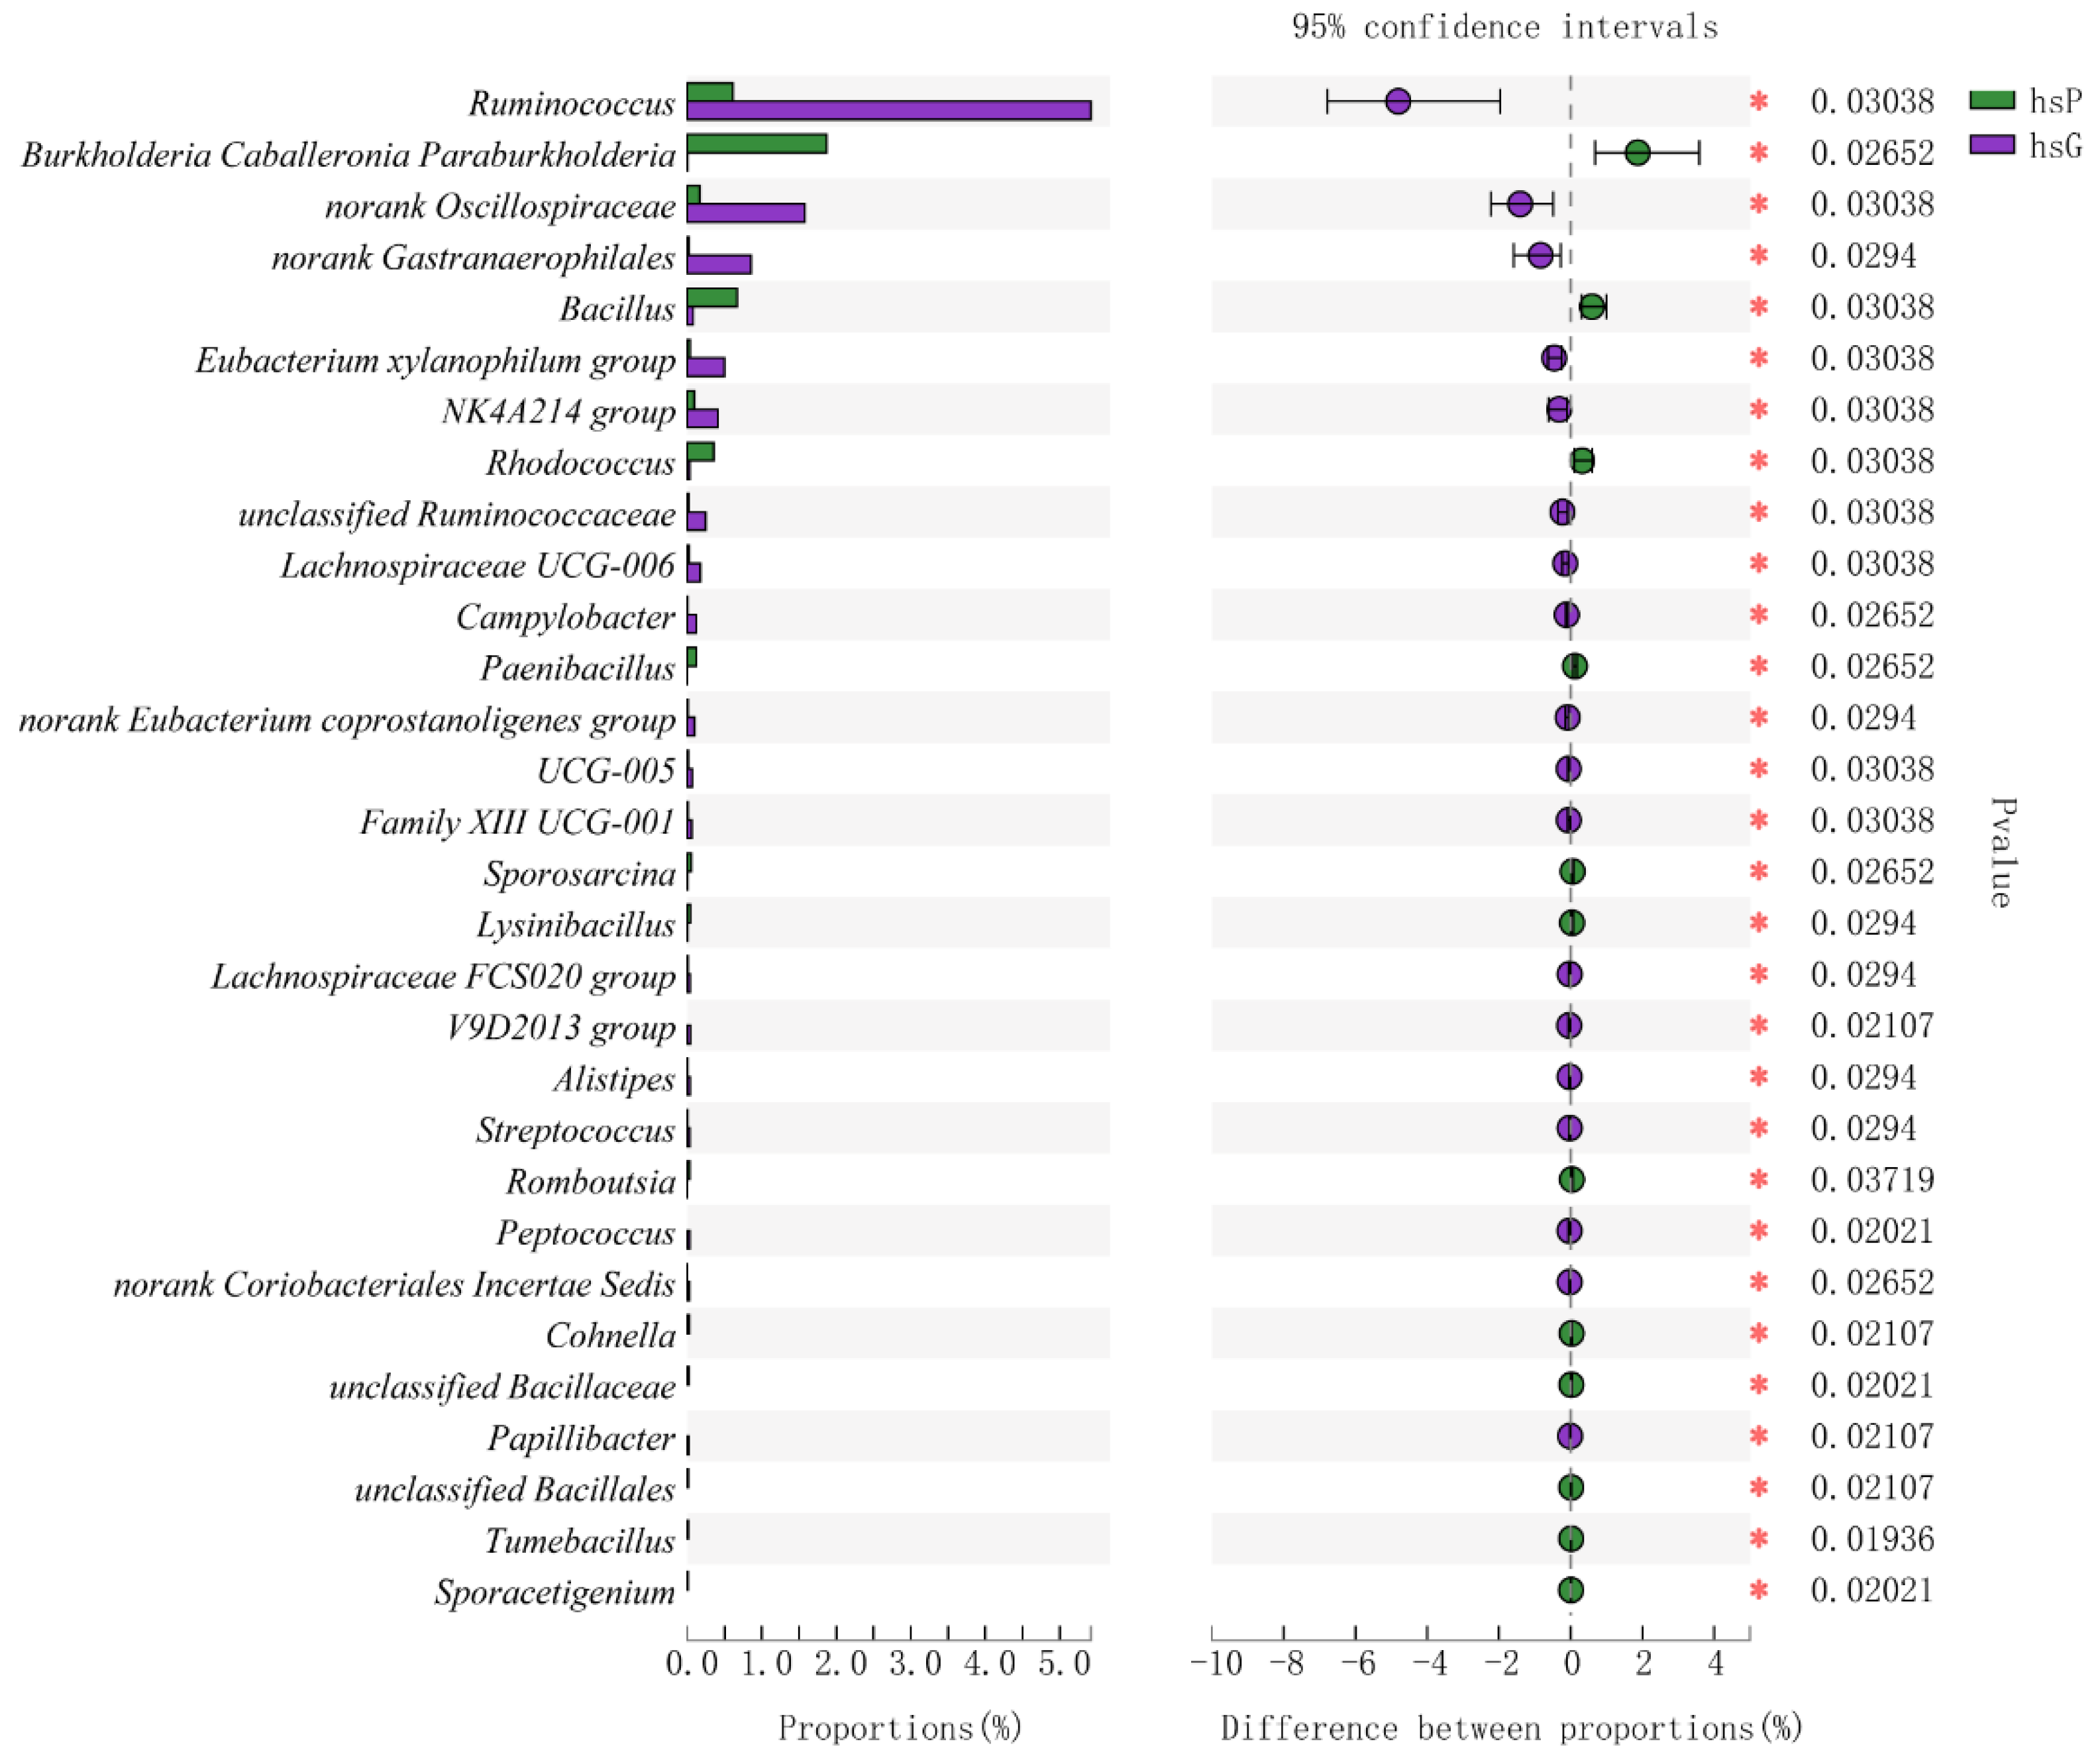Click the Sporacetigenium green circle marker

pos(1571,1590)
